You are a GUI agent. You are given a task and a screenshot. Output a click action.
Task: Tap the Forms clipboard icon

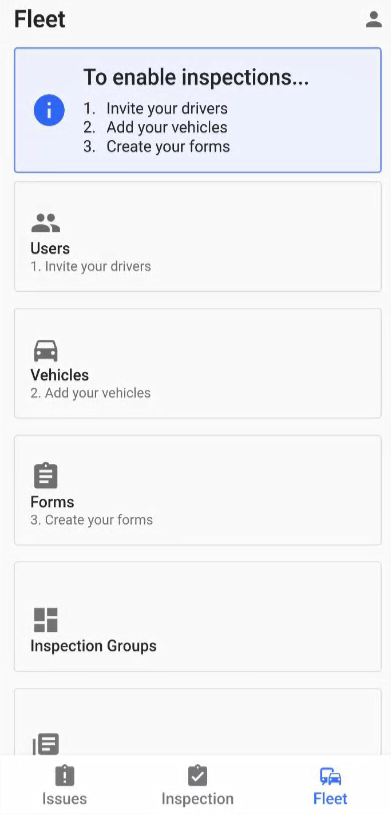click(46, 476)
